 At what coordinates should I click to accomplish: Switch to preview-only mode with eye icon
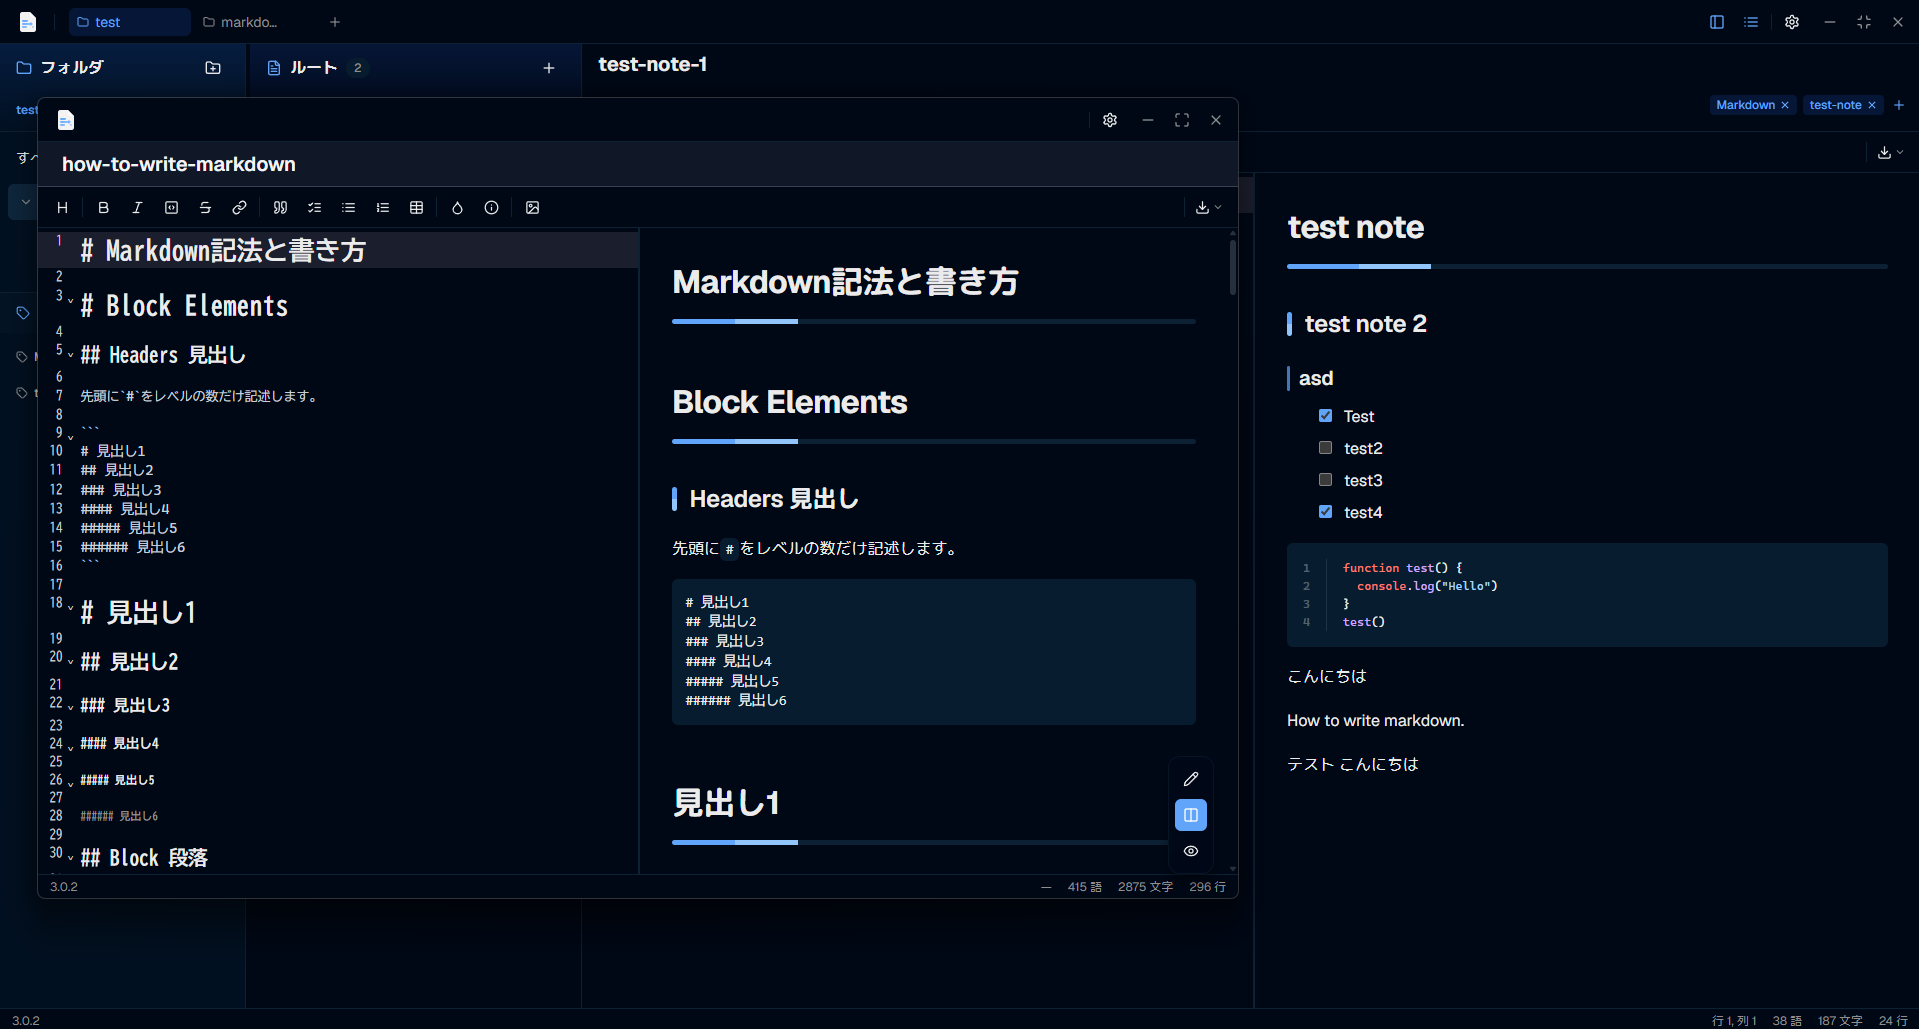(x=1190, y=851)
